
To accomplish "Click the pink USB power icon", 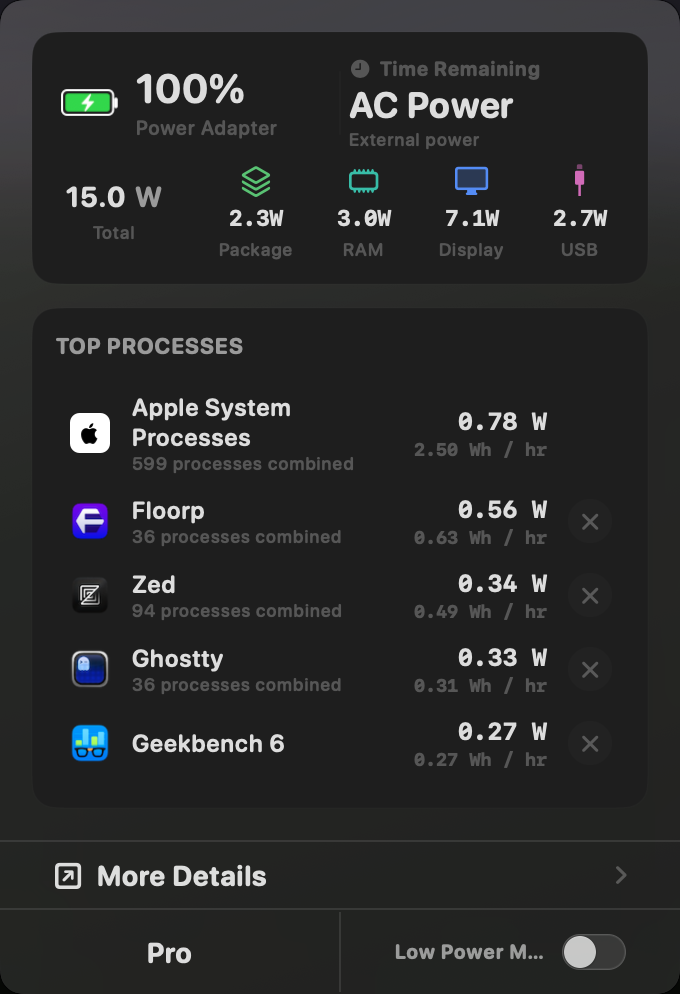I will [579, 180].
